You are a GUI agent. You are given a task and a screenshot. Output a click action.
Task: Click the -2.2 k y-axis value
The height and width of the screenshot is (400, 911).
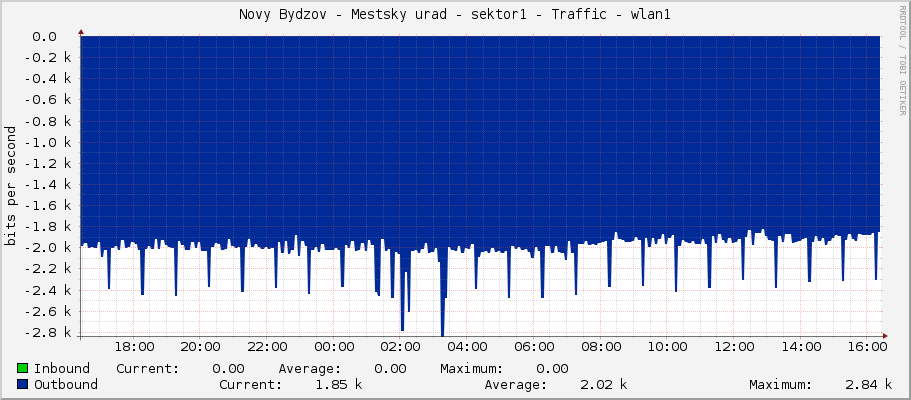[x=49, y=270]
